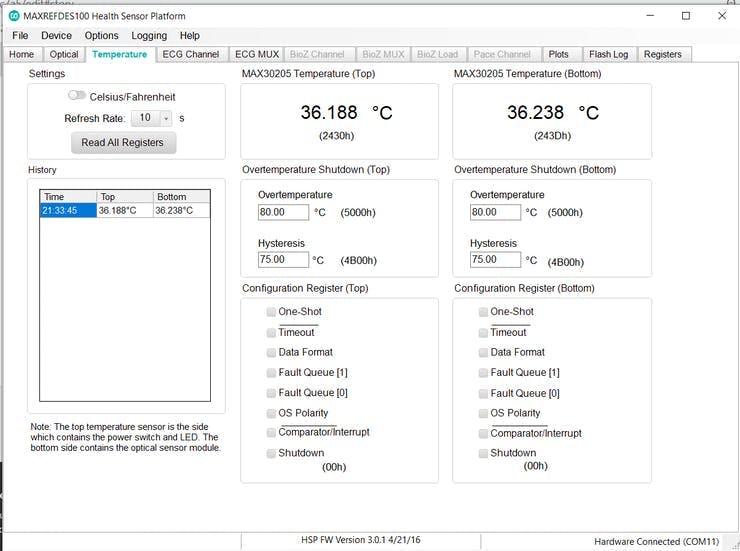The height and width of the screenshot is (551, 740).
Task: Open the Refresh Rate dropdown
Action: tap(166, 118)
